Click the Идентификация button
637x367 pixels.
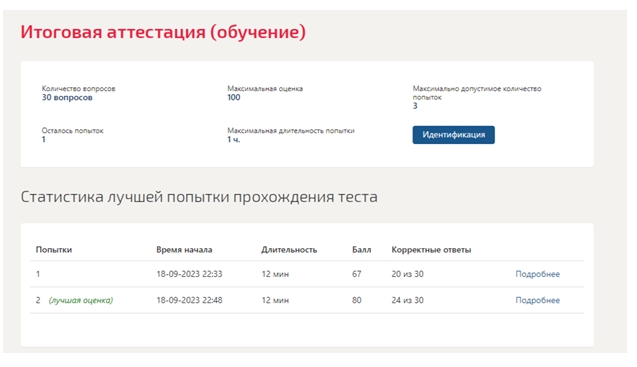click(453, 135)
